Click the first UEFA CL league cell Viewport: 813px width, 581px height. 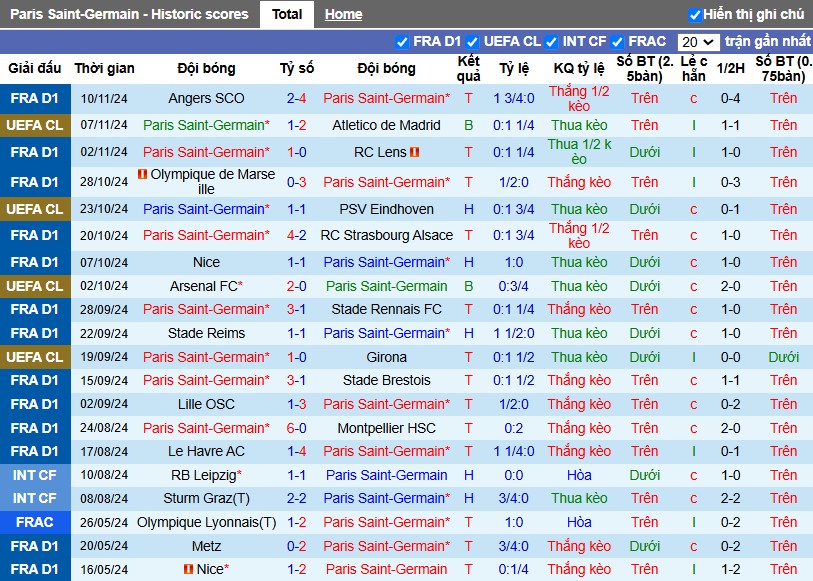pyautogui.click(x=35, y=125)
